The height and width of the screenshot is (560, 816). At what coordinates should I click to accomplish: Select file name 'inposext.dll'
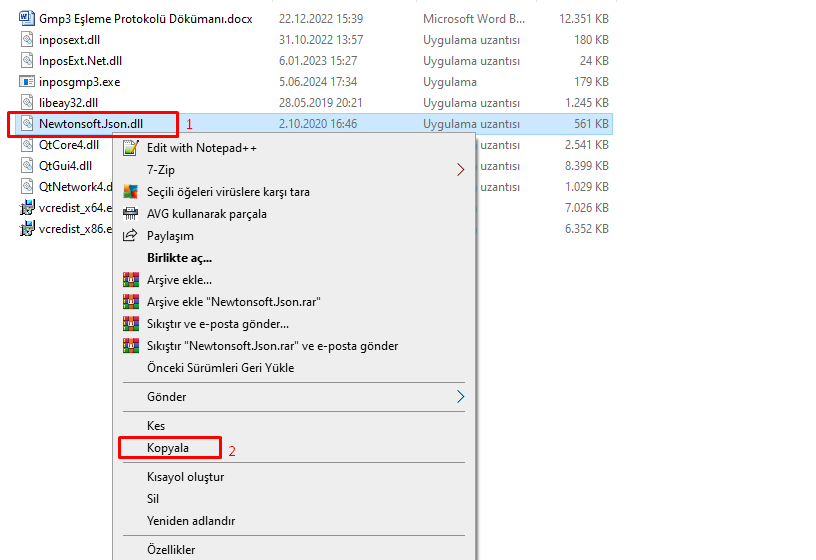69,40
